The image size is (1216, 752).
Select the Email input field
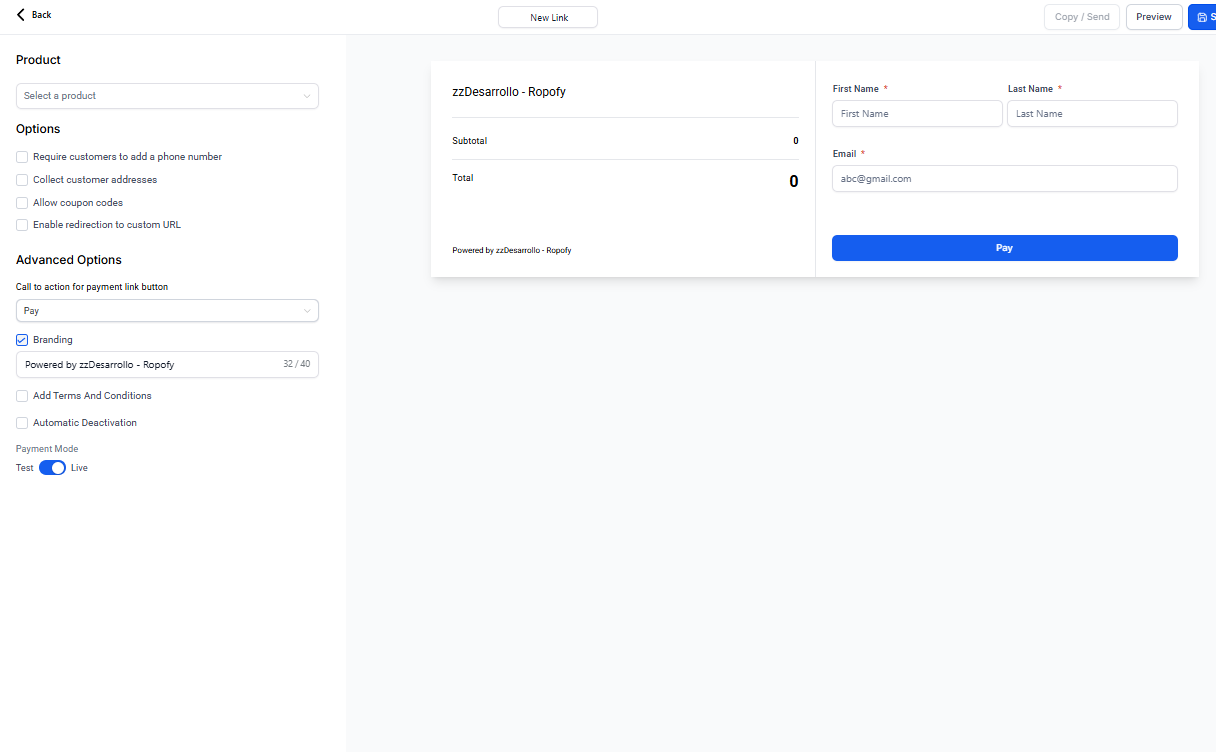coord(1004,179)
